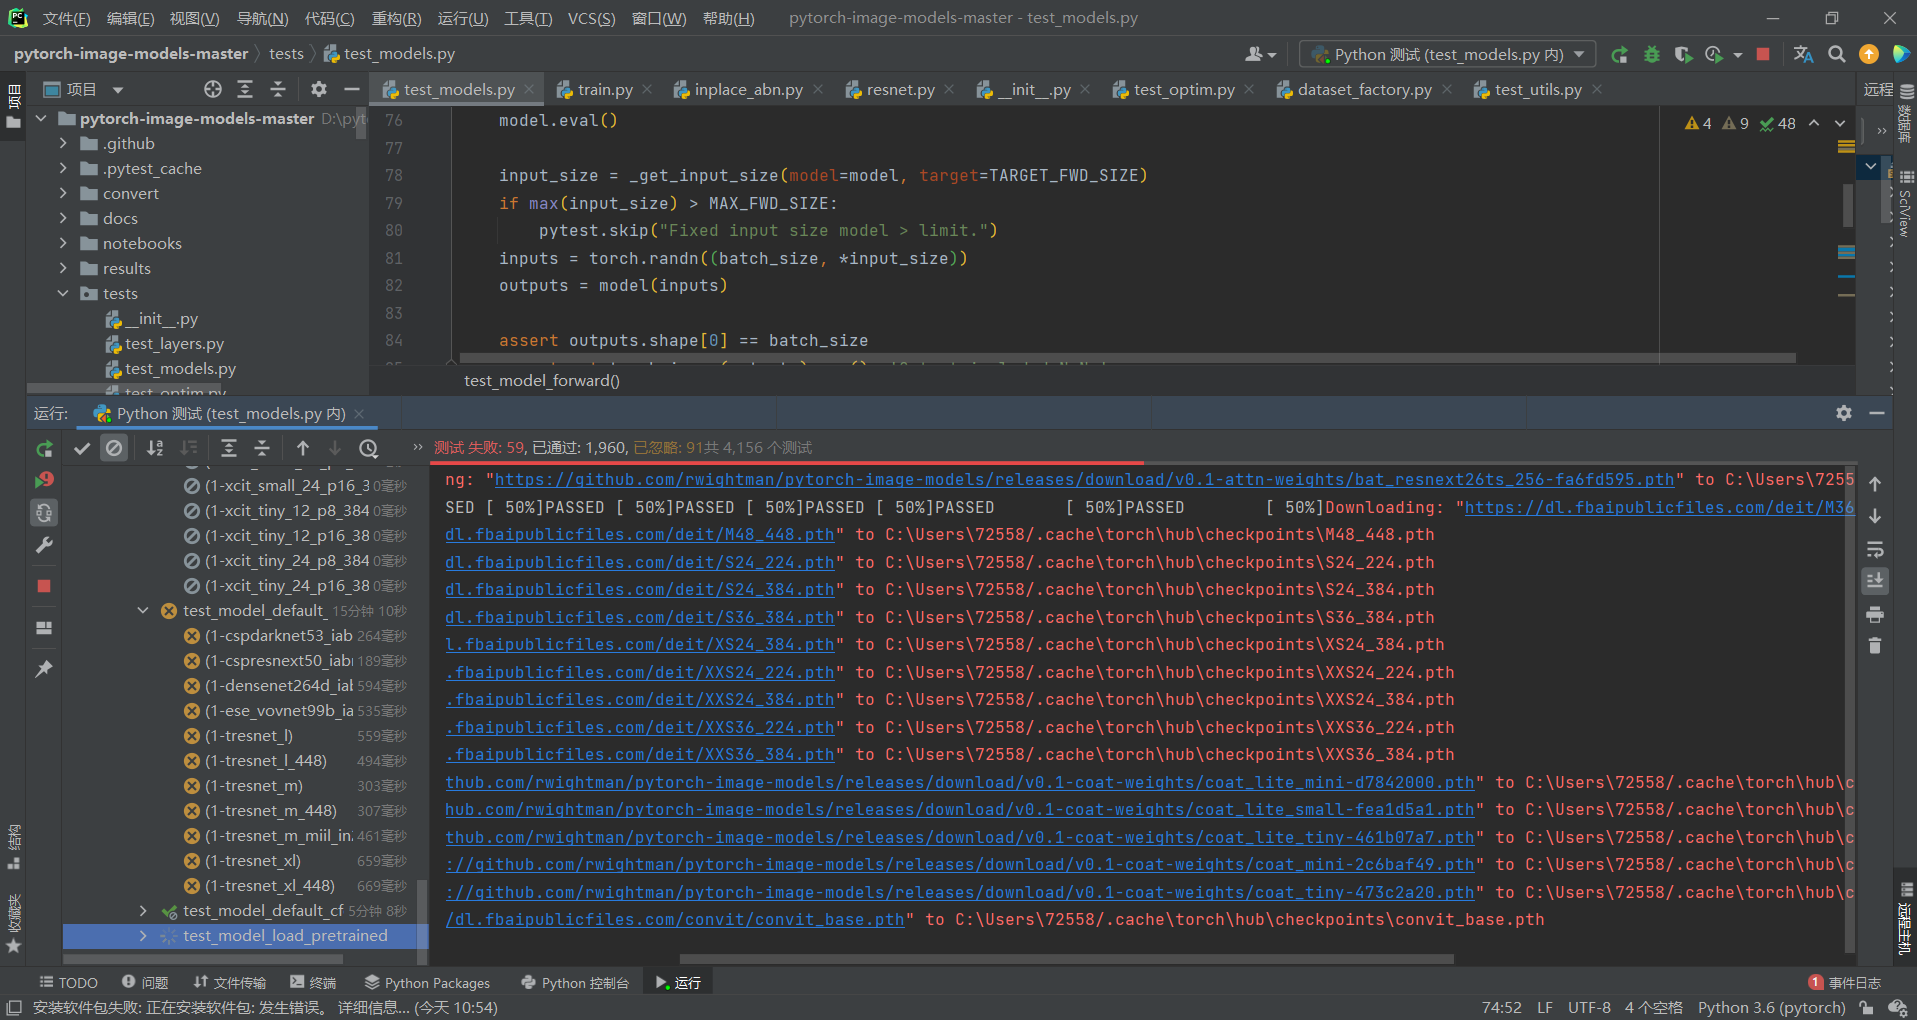Viewport: 1917px width, 1020px height.
Task: Open the 文件(F) menu
Action: pyautogui.click(x=66, y=18)
